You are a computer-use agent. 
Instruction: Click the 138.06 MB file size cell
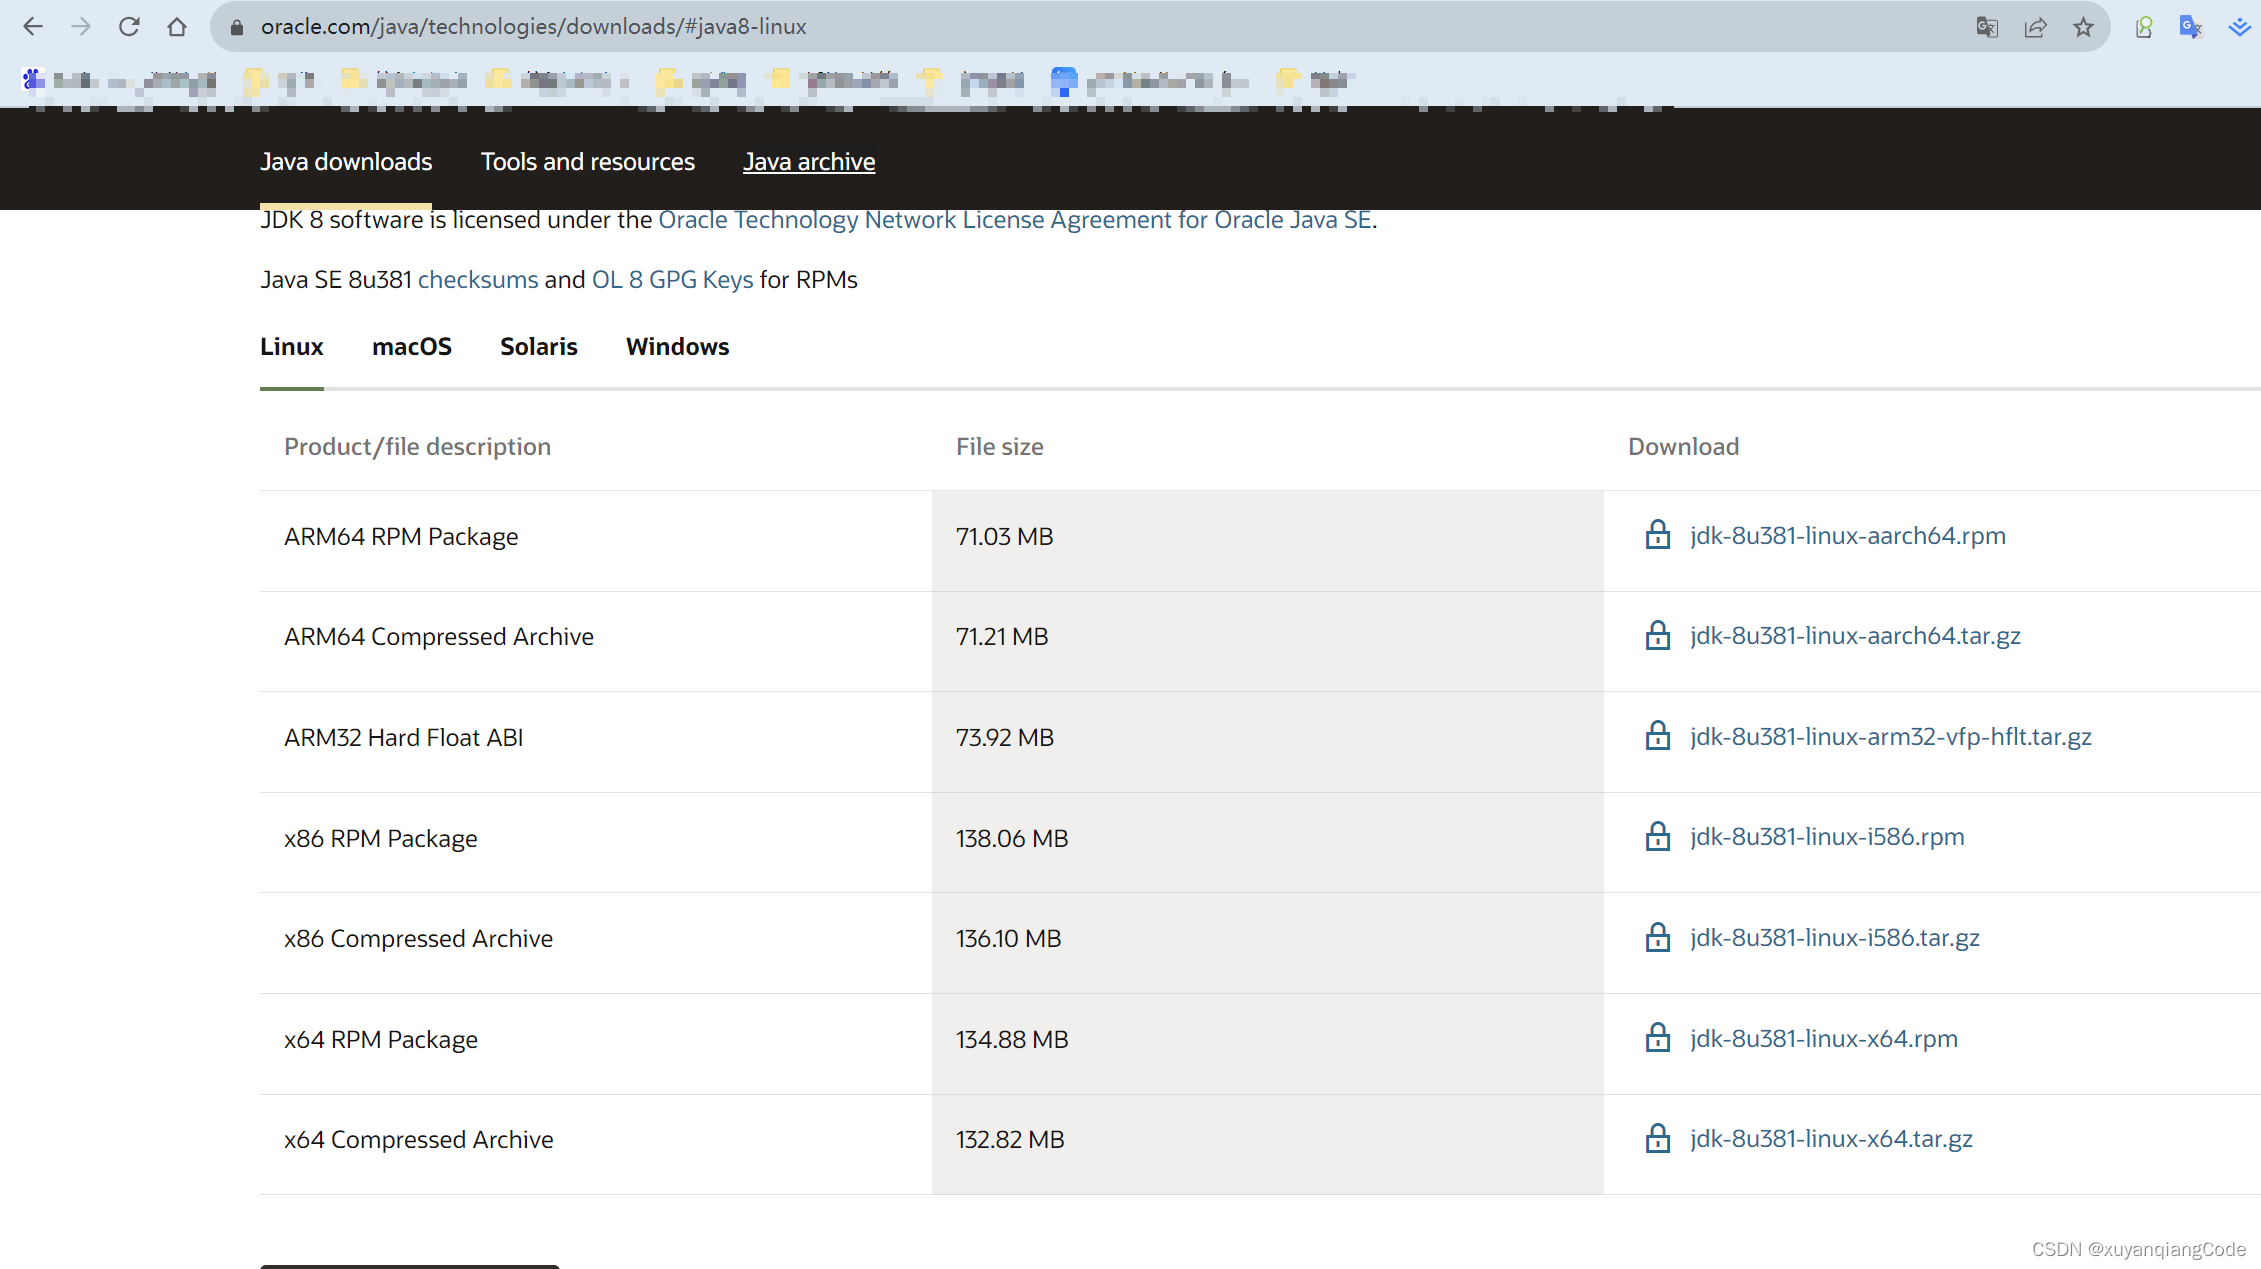click(1267, 843)
